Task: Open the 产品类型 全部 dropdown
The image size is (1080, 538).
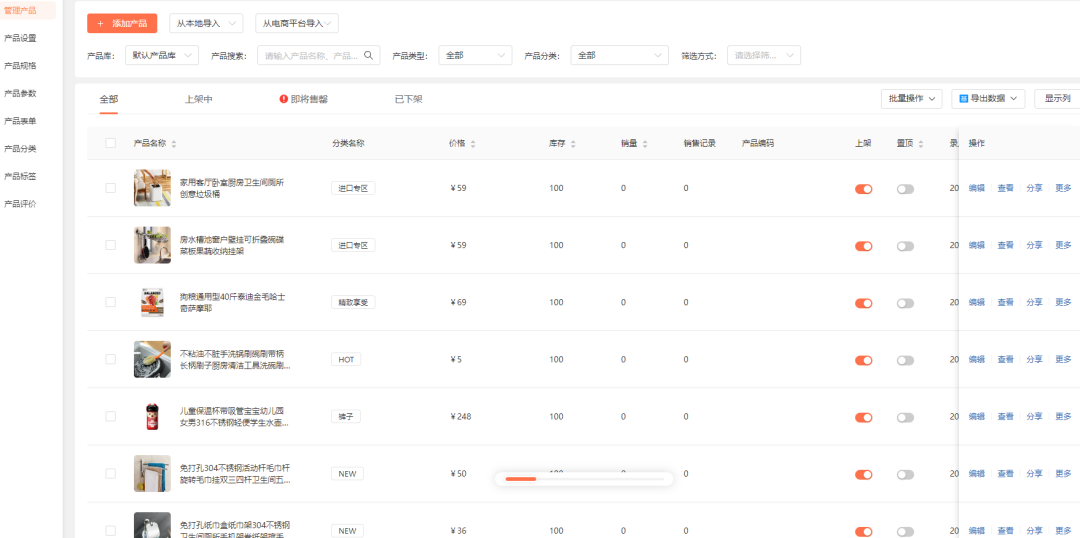Action: click(475, 55)
